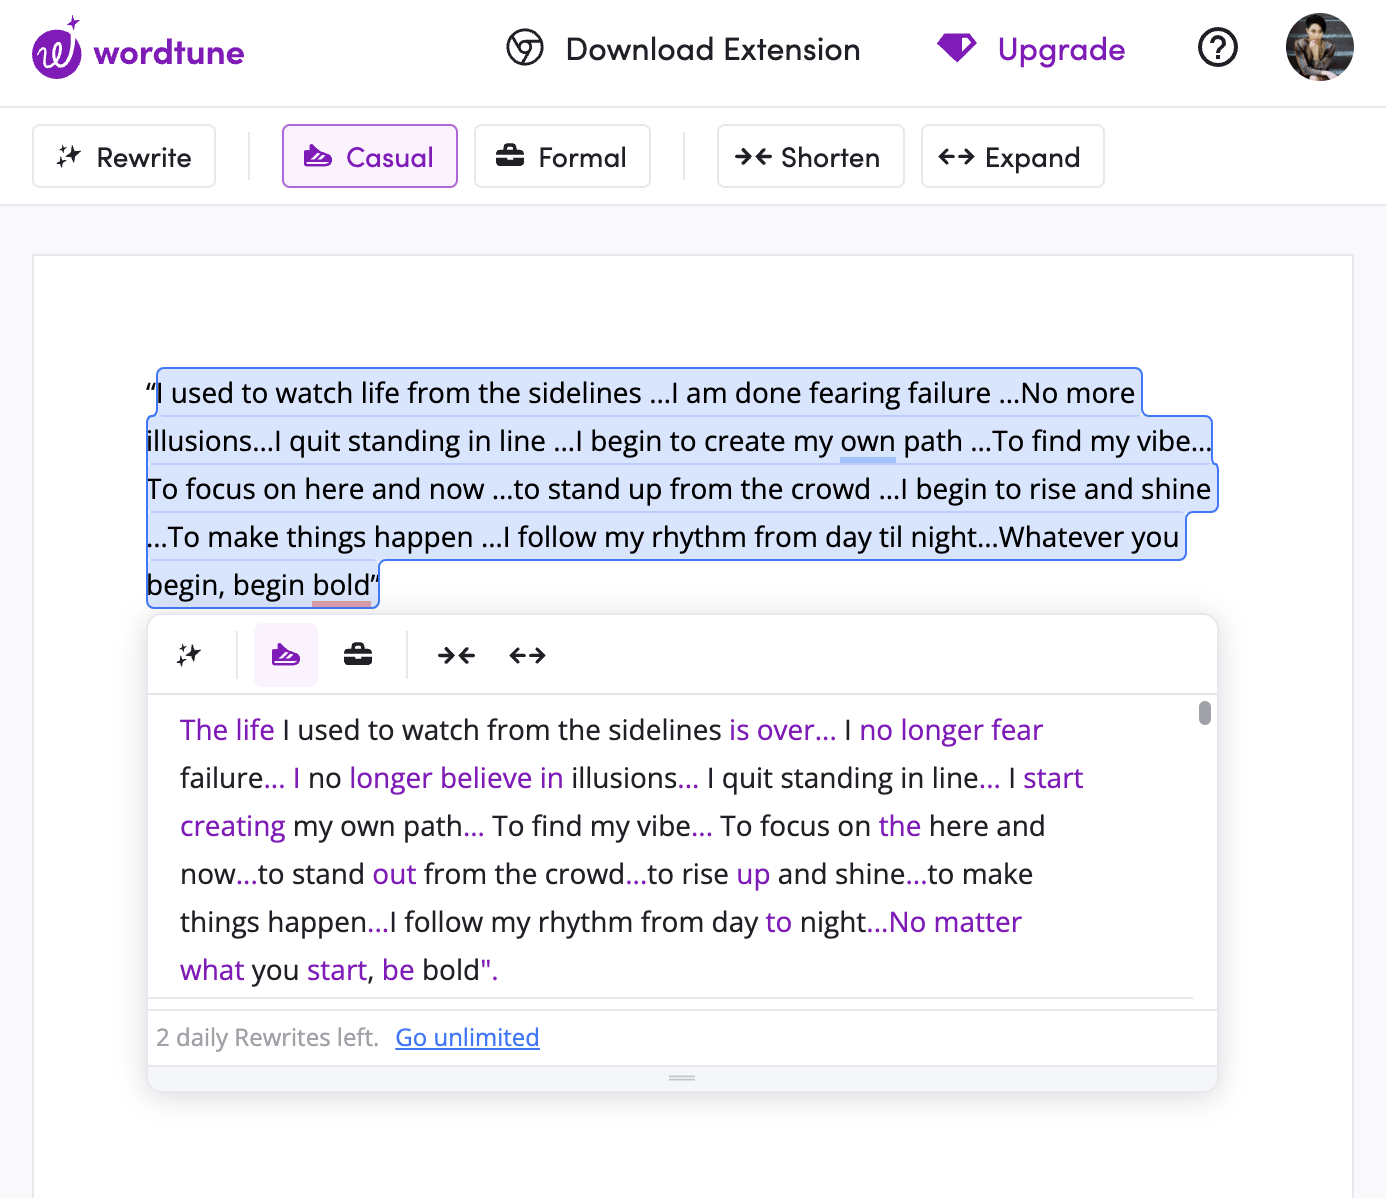Click the red-underlined word 'bold'

point(339,585)
